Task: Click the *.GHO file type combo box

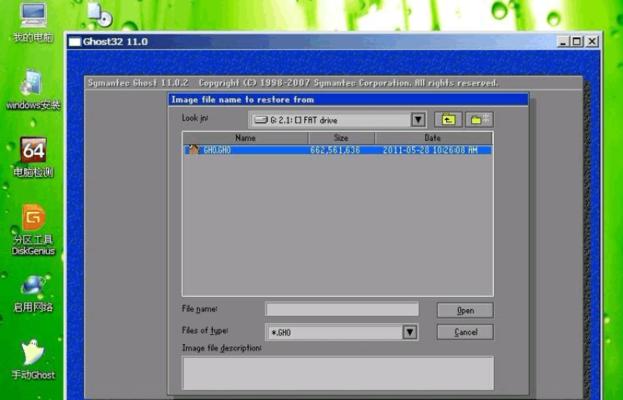Action: (341, 332)
